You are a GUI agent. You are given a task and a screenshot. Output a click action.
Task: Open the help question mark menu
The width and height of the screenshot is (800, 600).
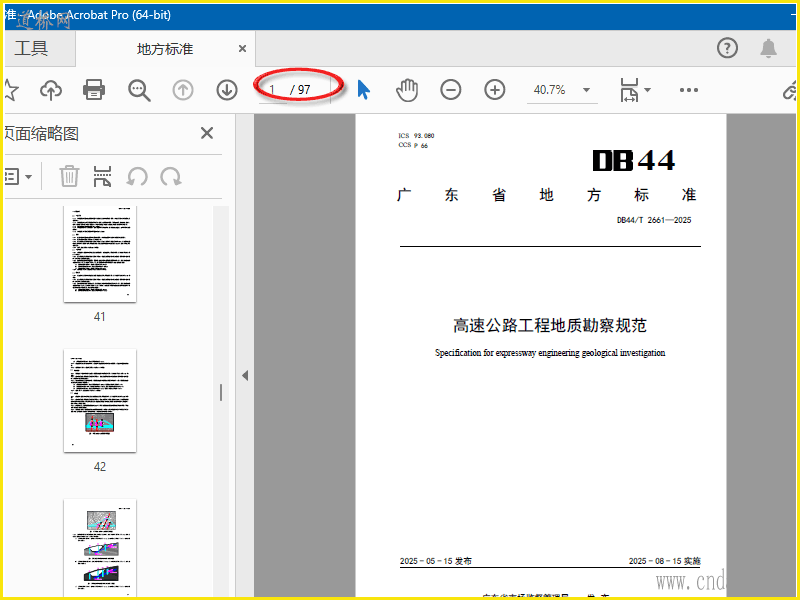point(727,48)
